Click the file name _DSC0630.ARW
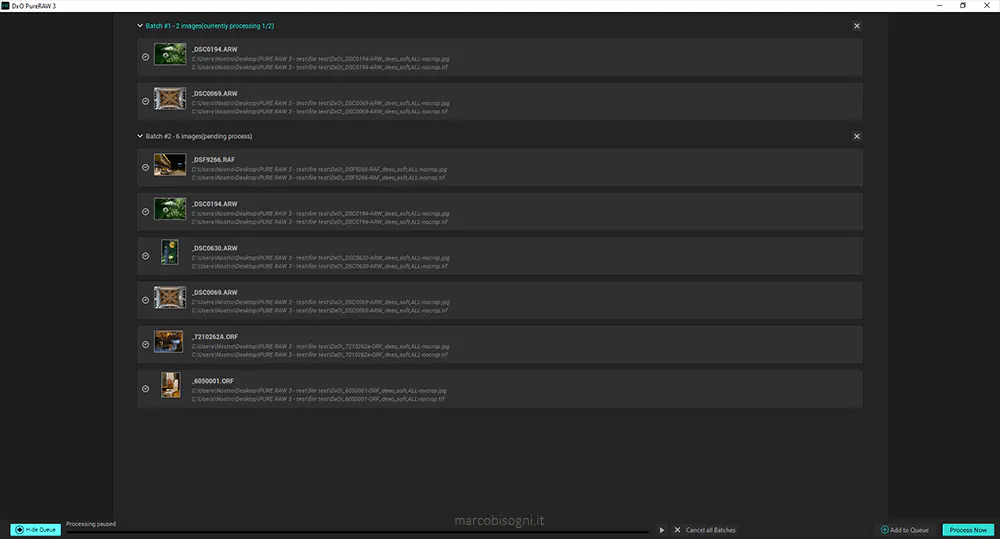 215,248
